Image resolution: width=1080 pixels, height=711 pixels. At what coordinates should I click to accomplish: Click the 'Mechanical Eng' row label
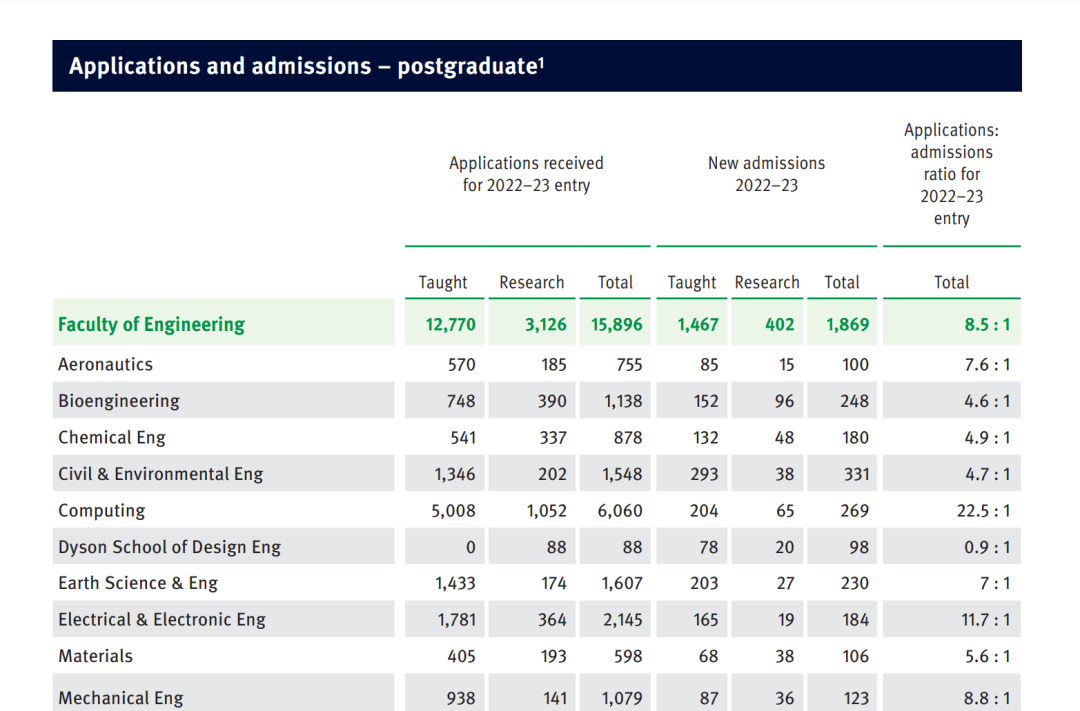[121, 698]
